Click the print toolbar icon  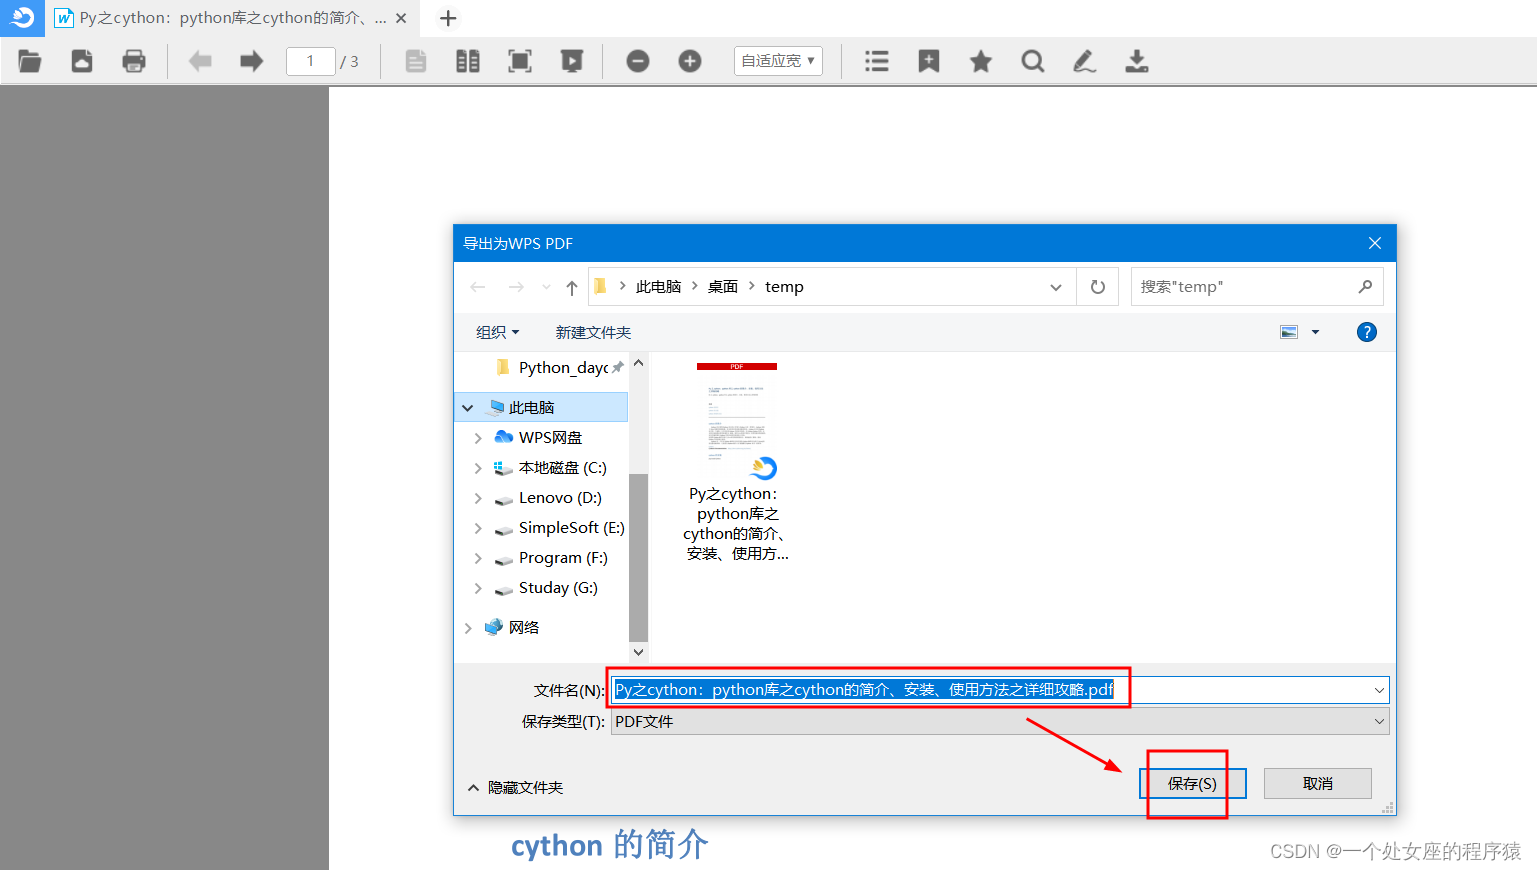pyautogui.click(x=134, y=61)
